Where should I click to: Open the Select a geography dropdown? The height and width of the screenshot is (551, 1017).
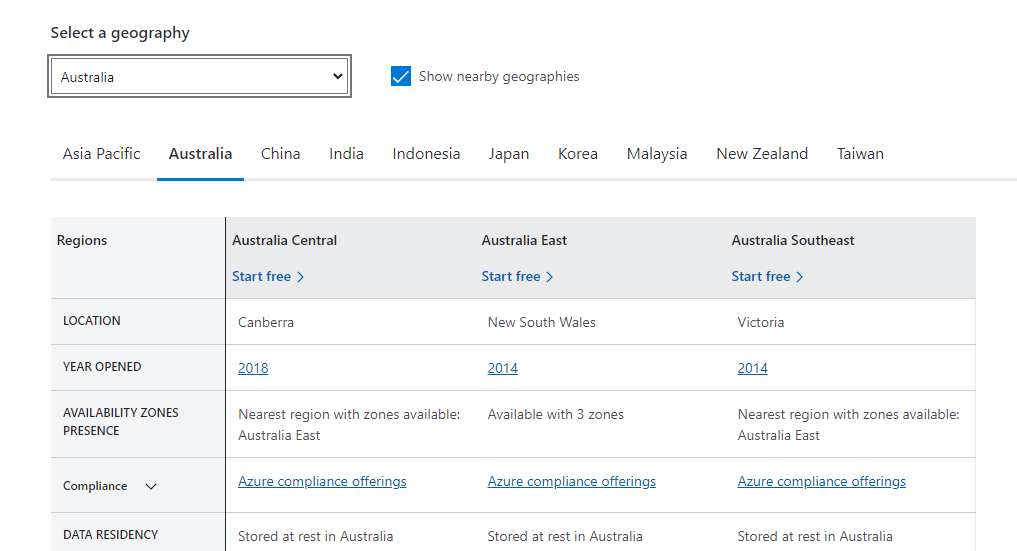pyautogui.click(x=199, y=77)
